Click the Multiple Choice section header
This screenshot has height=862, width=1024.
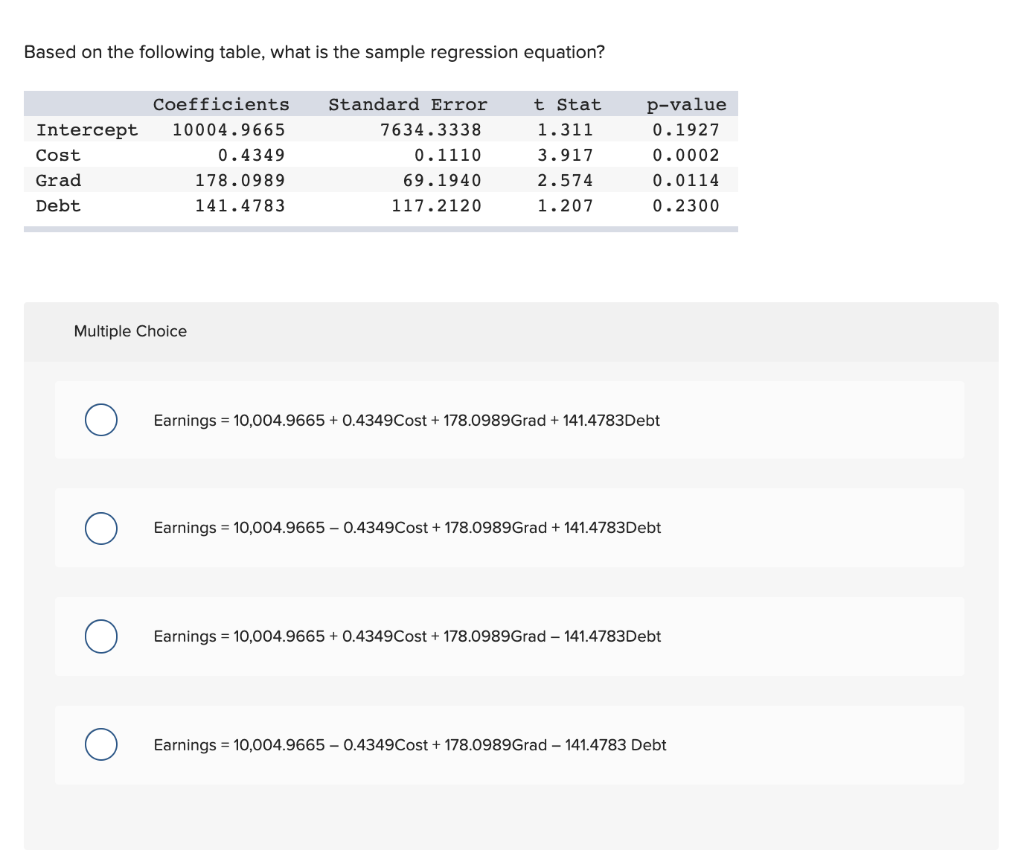point(130,331)
